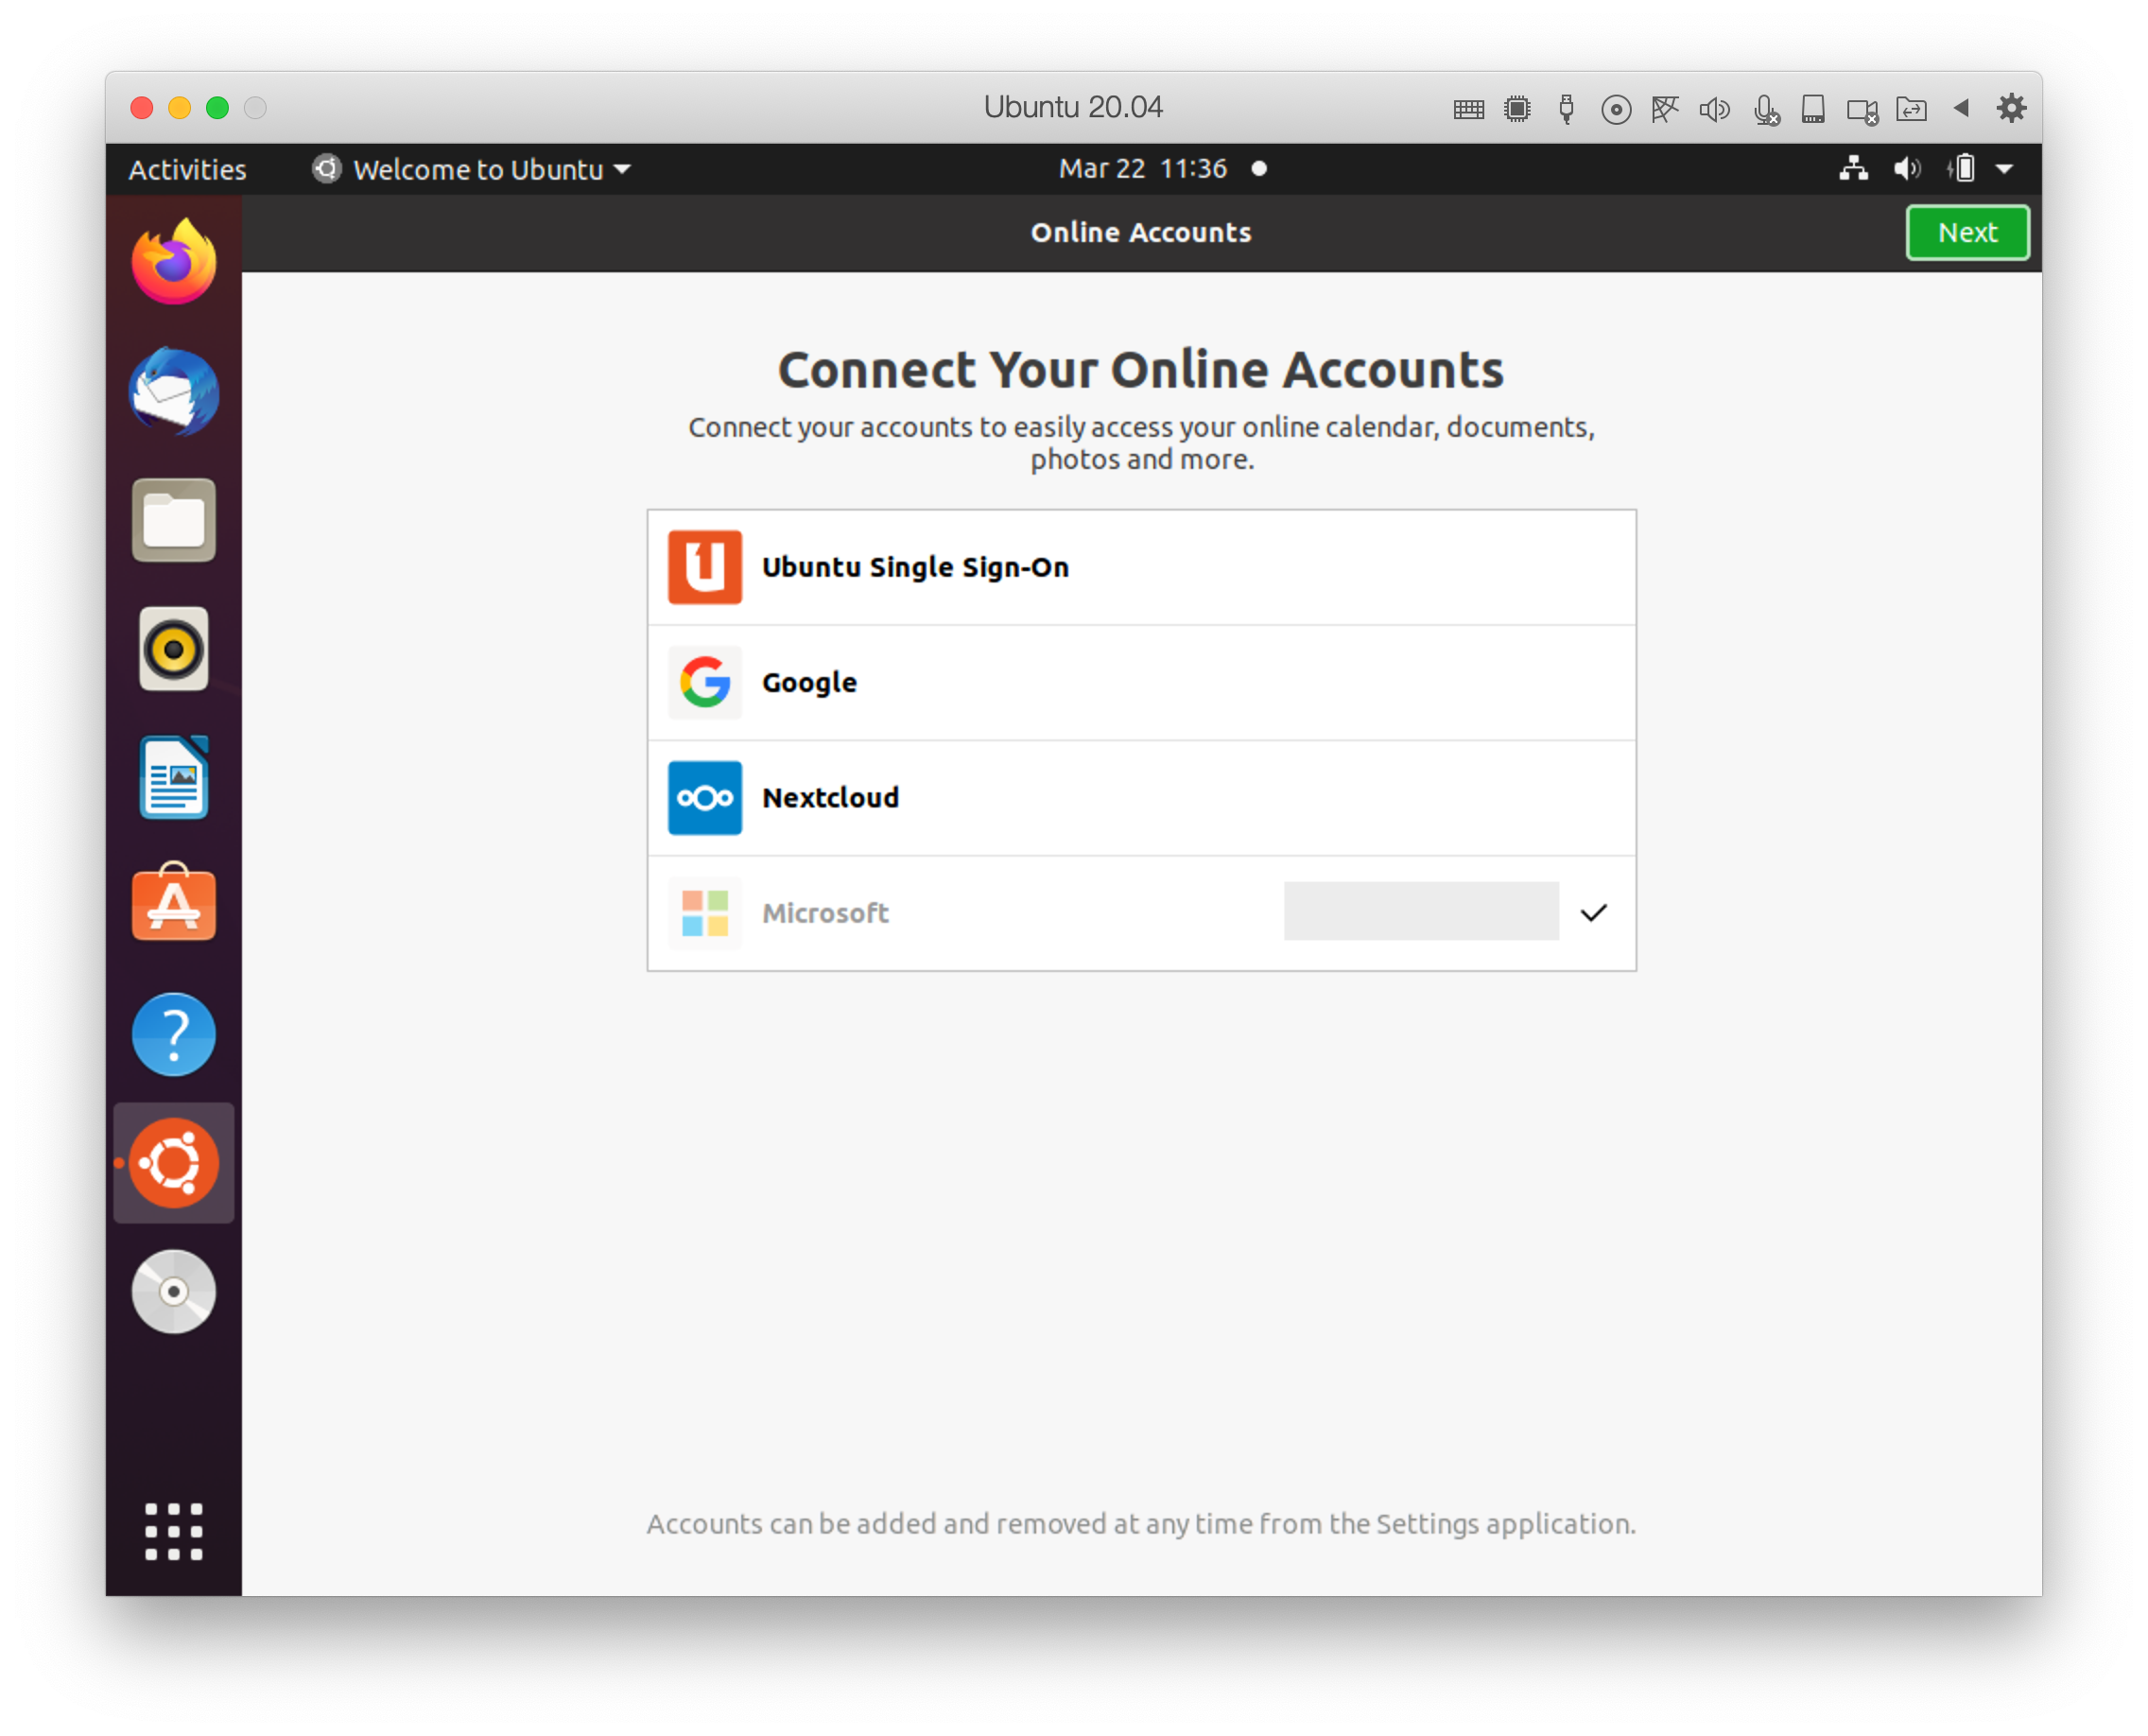Launch Rhythmbox music player
The width and height of the screenshot is (2148, 1736).
click(x=174, y=649)
